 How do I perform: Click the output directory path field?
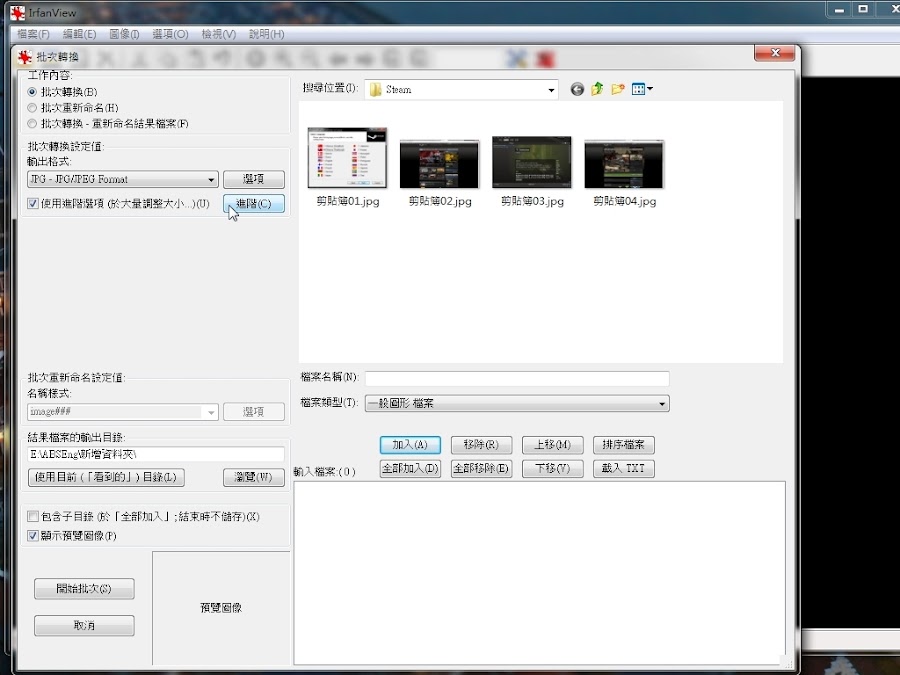coord(156,454)
